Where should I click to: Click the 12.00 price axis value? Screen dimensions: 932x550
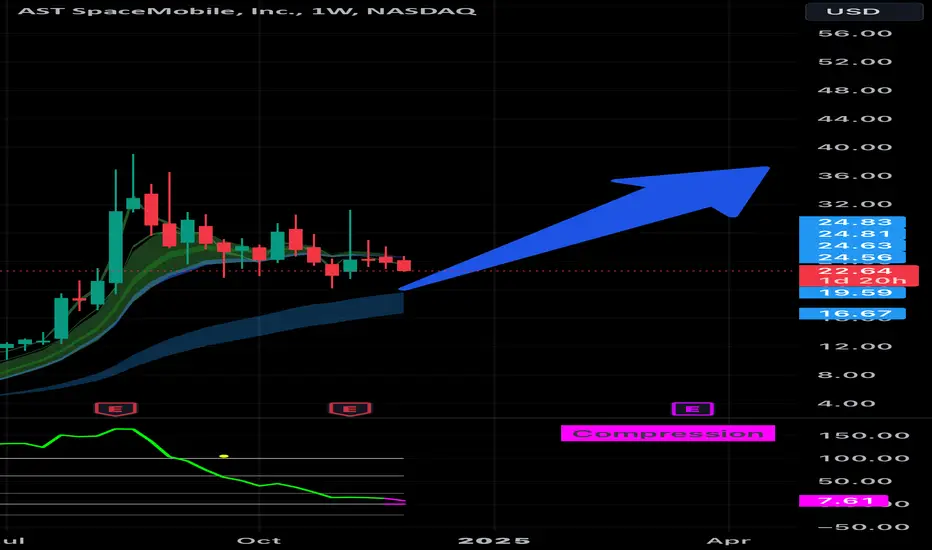(855, 346)
